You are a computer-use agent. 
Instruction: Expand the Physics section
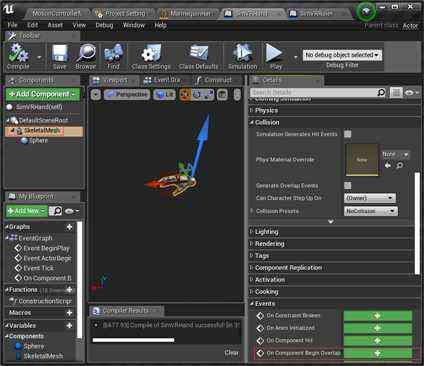[x=266, y=110]
